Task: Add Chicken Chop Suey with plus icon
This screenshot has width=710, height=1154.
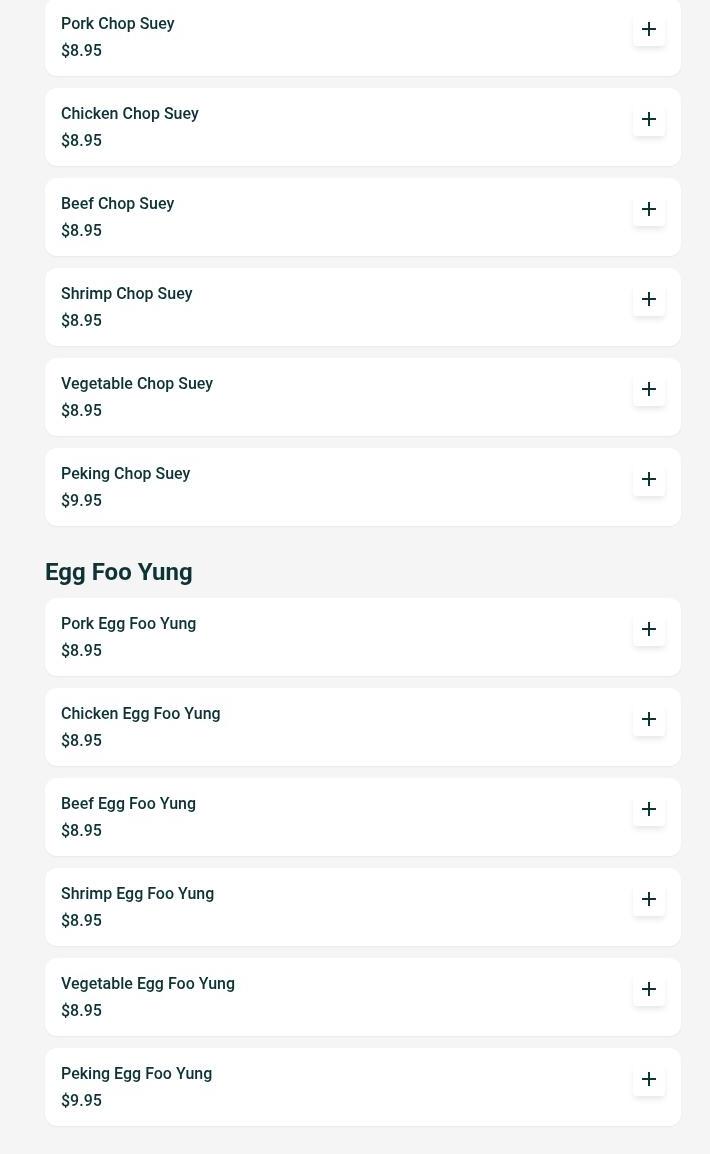Action: pyautogui.click(x=648, y=119)
